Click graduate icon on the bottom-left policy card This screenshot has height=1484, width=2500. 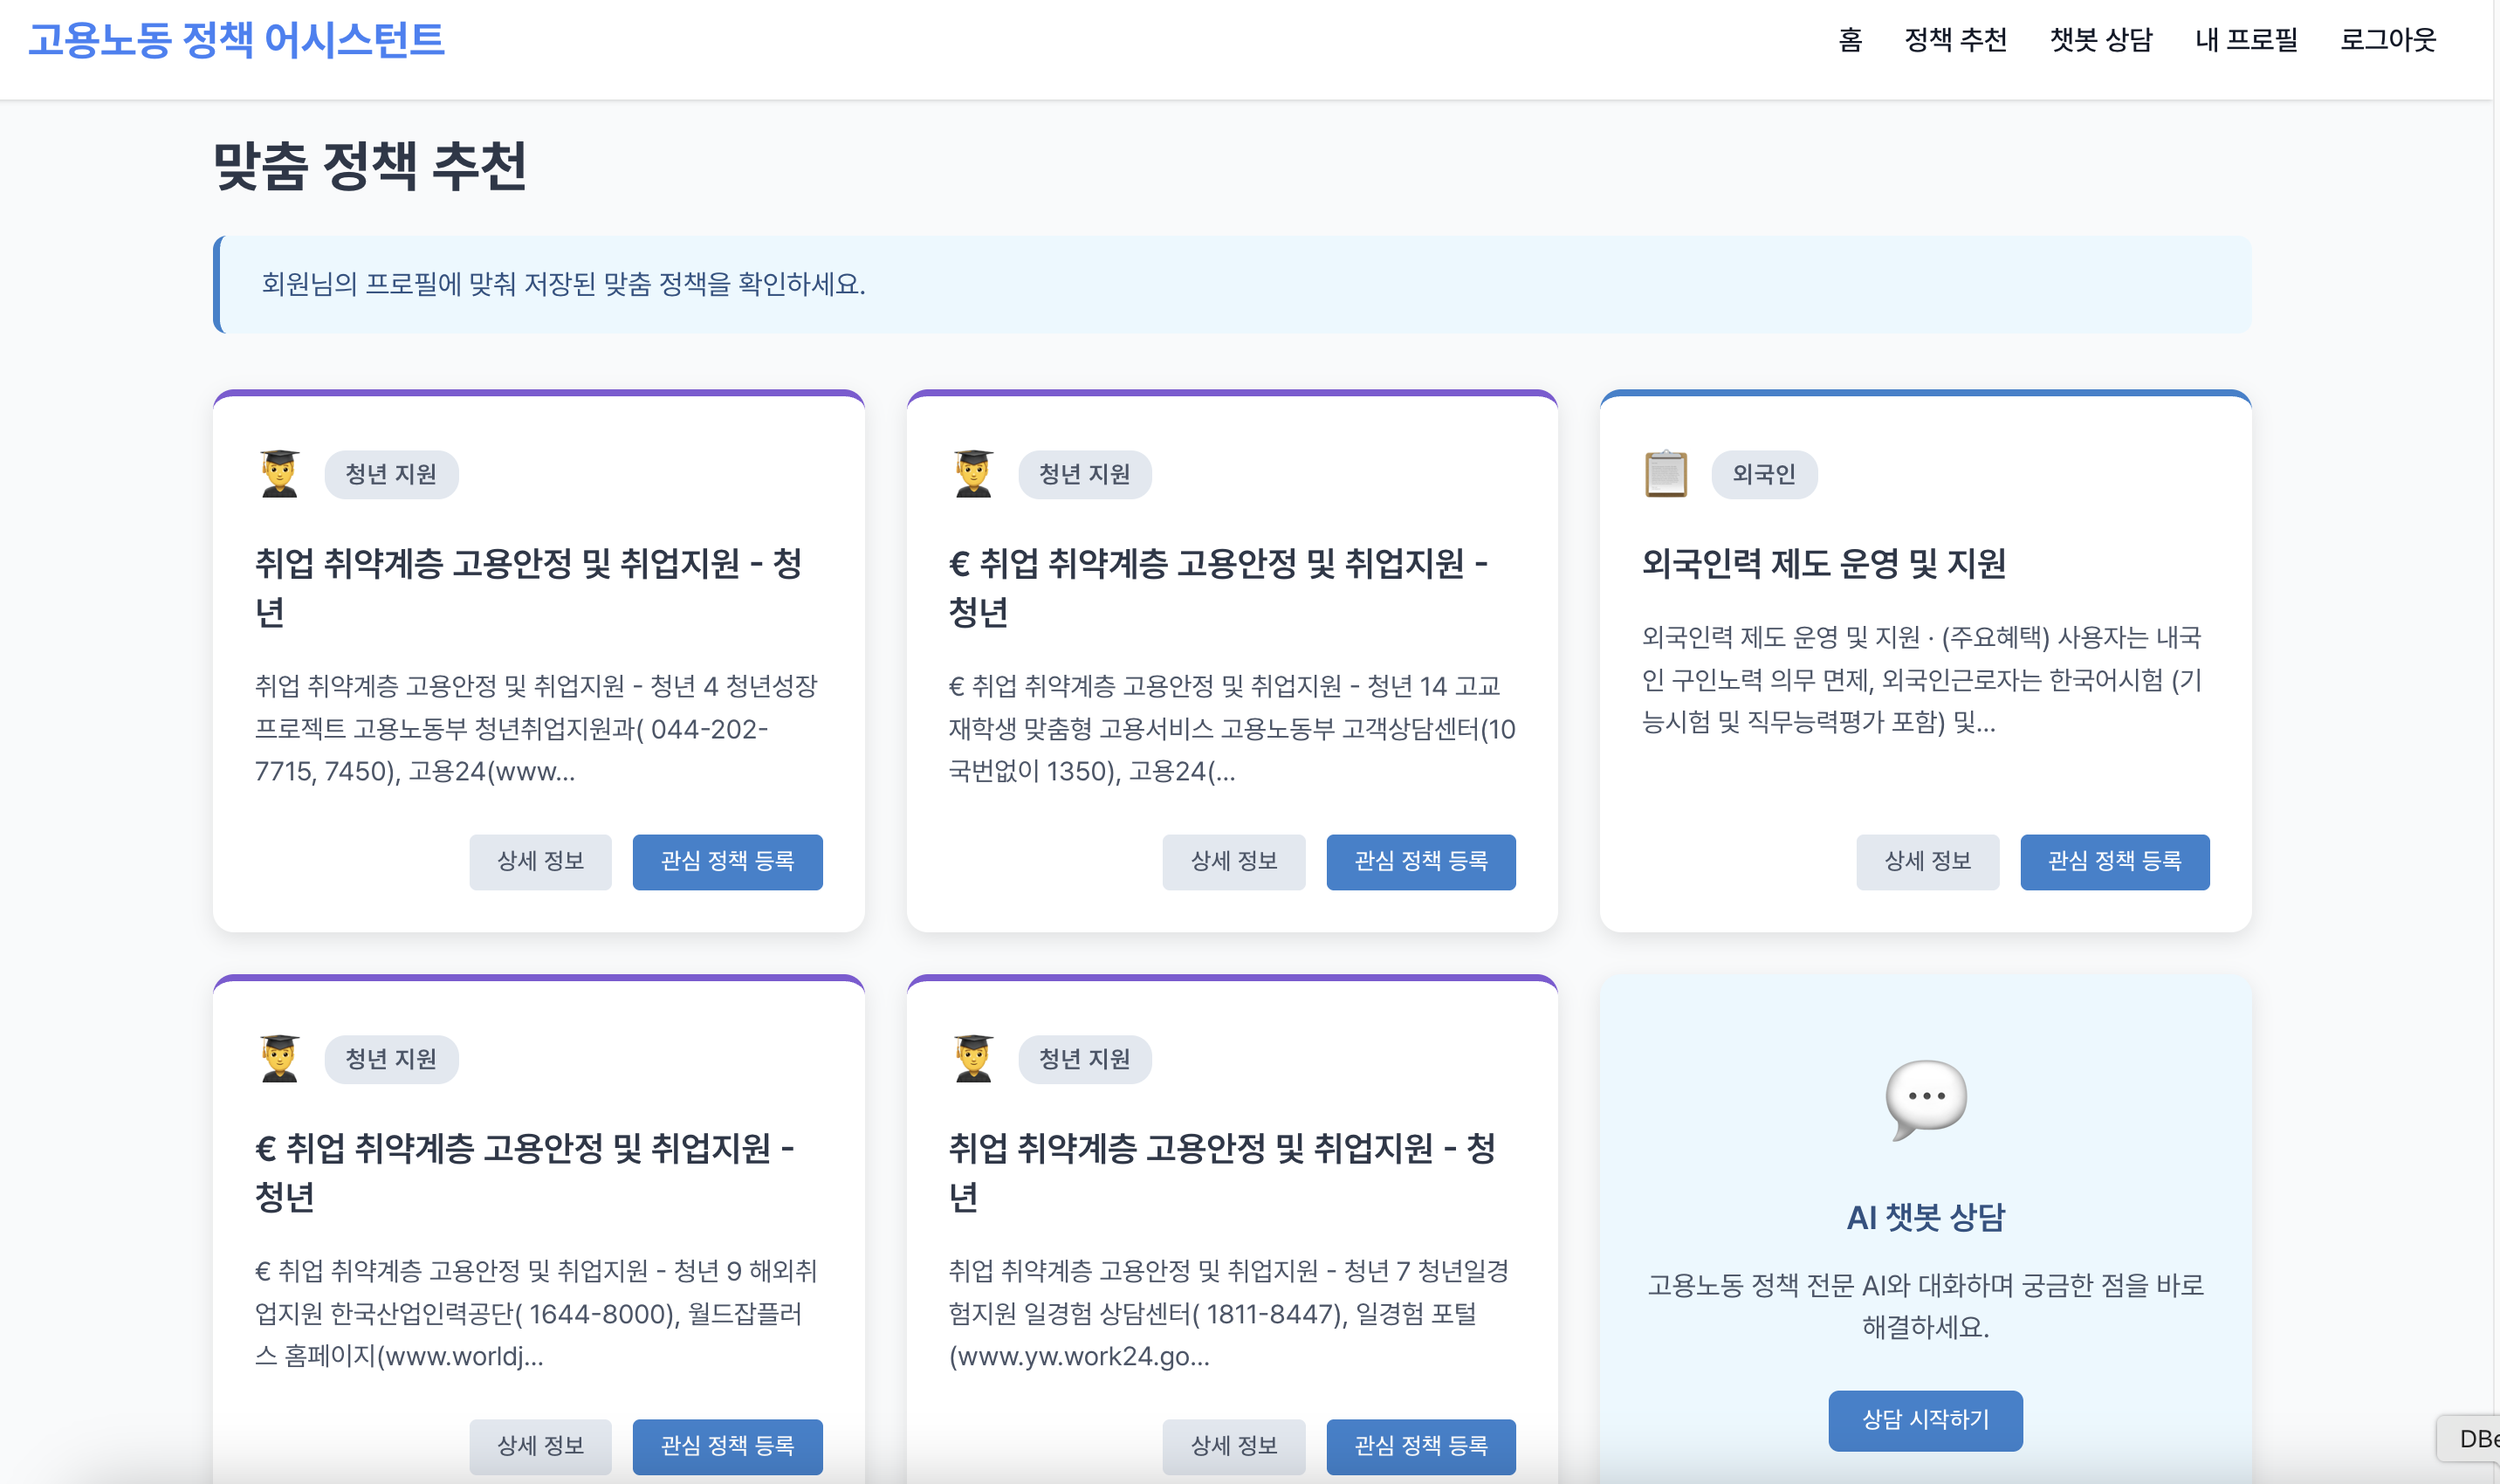coord(279,1058)
